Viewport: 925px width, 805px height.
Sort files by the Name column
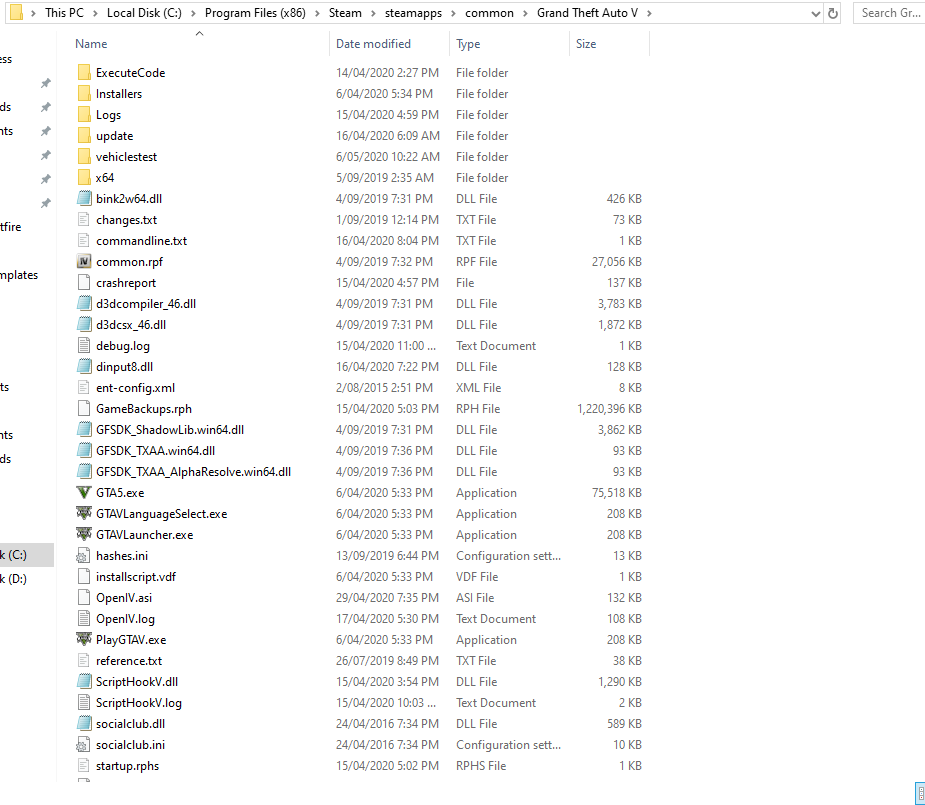tap(91, 44)
